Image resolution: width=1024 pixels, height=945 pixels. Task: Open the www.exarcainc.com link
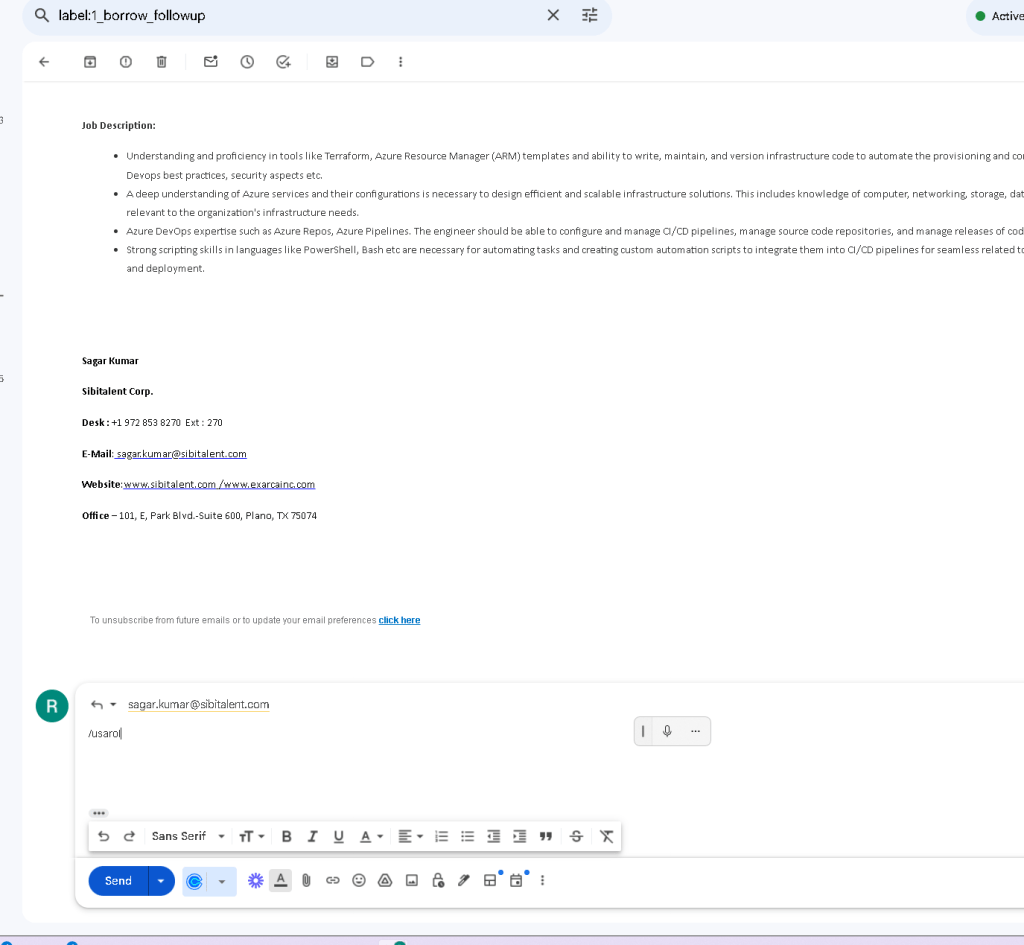[x=269, y=485]
